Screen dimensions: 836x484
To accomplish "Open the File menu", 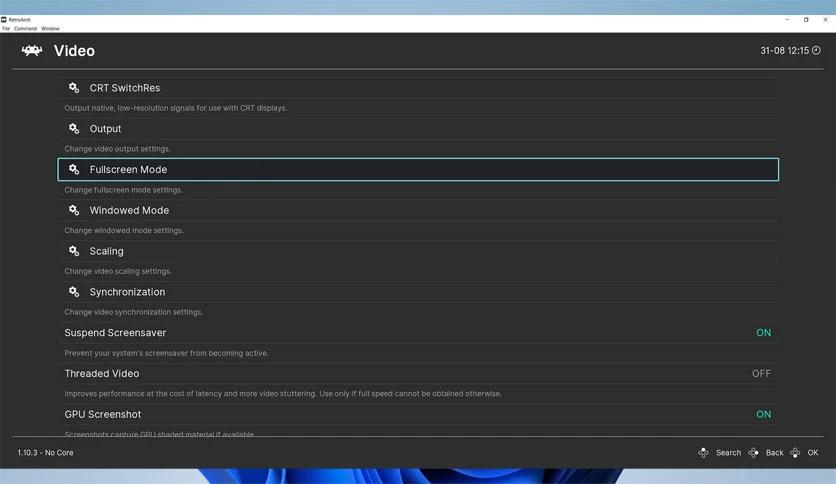I will 6,29.
